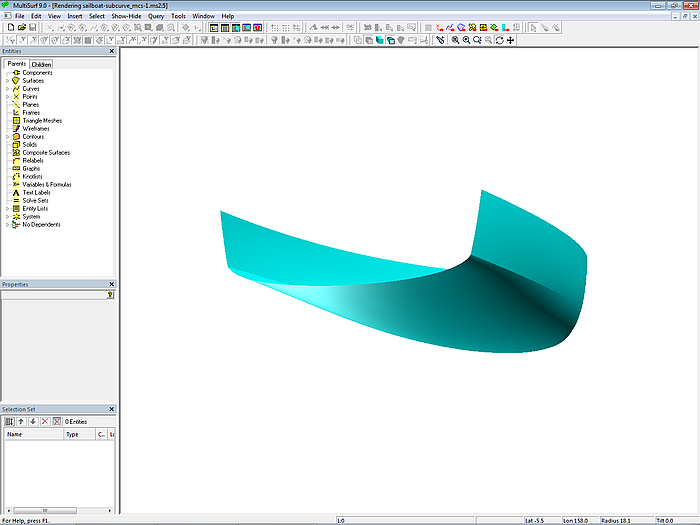Select Triangle Meshes in entity tree
Image resolution: width=700 pixels, height=525 pixels.
coord(41,121)
